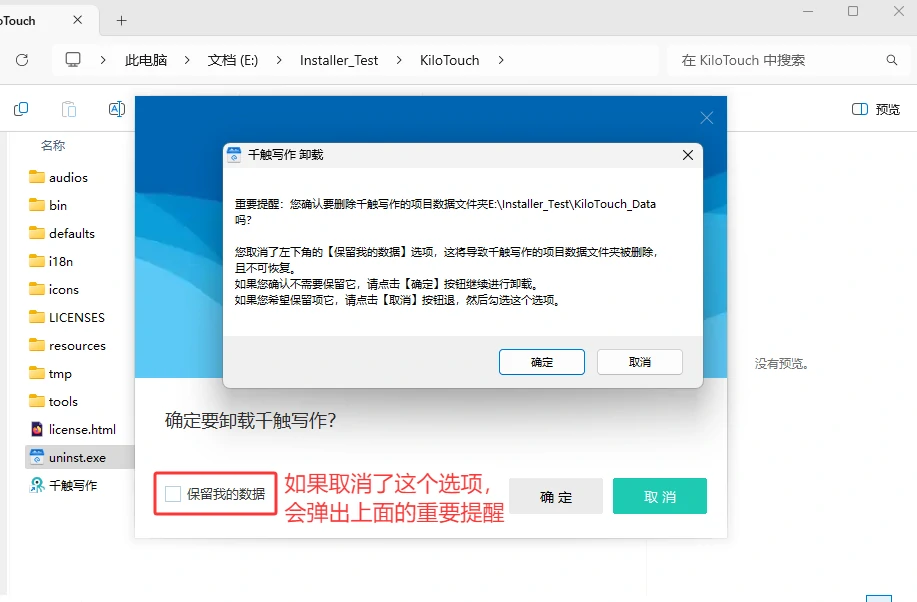Click the refresh icon in Explorer

[x=22, y=60]
